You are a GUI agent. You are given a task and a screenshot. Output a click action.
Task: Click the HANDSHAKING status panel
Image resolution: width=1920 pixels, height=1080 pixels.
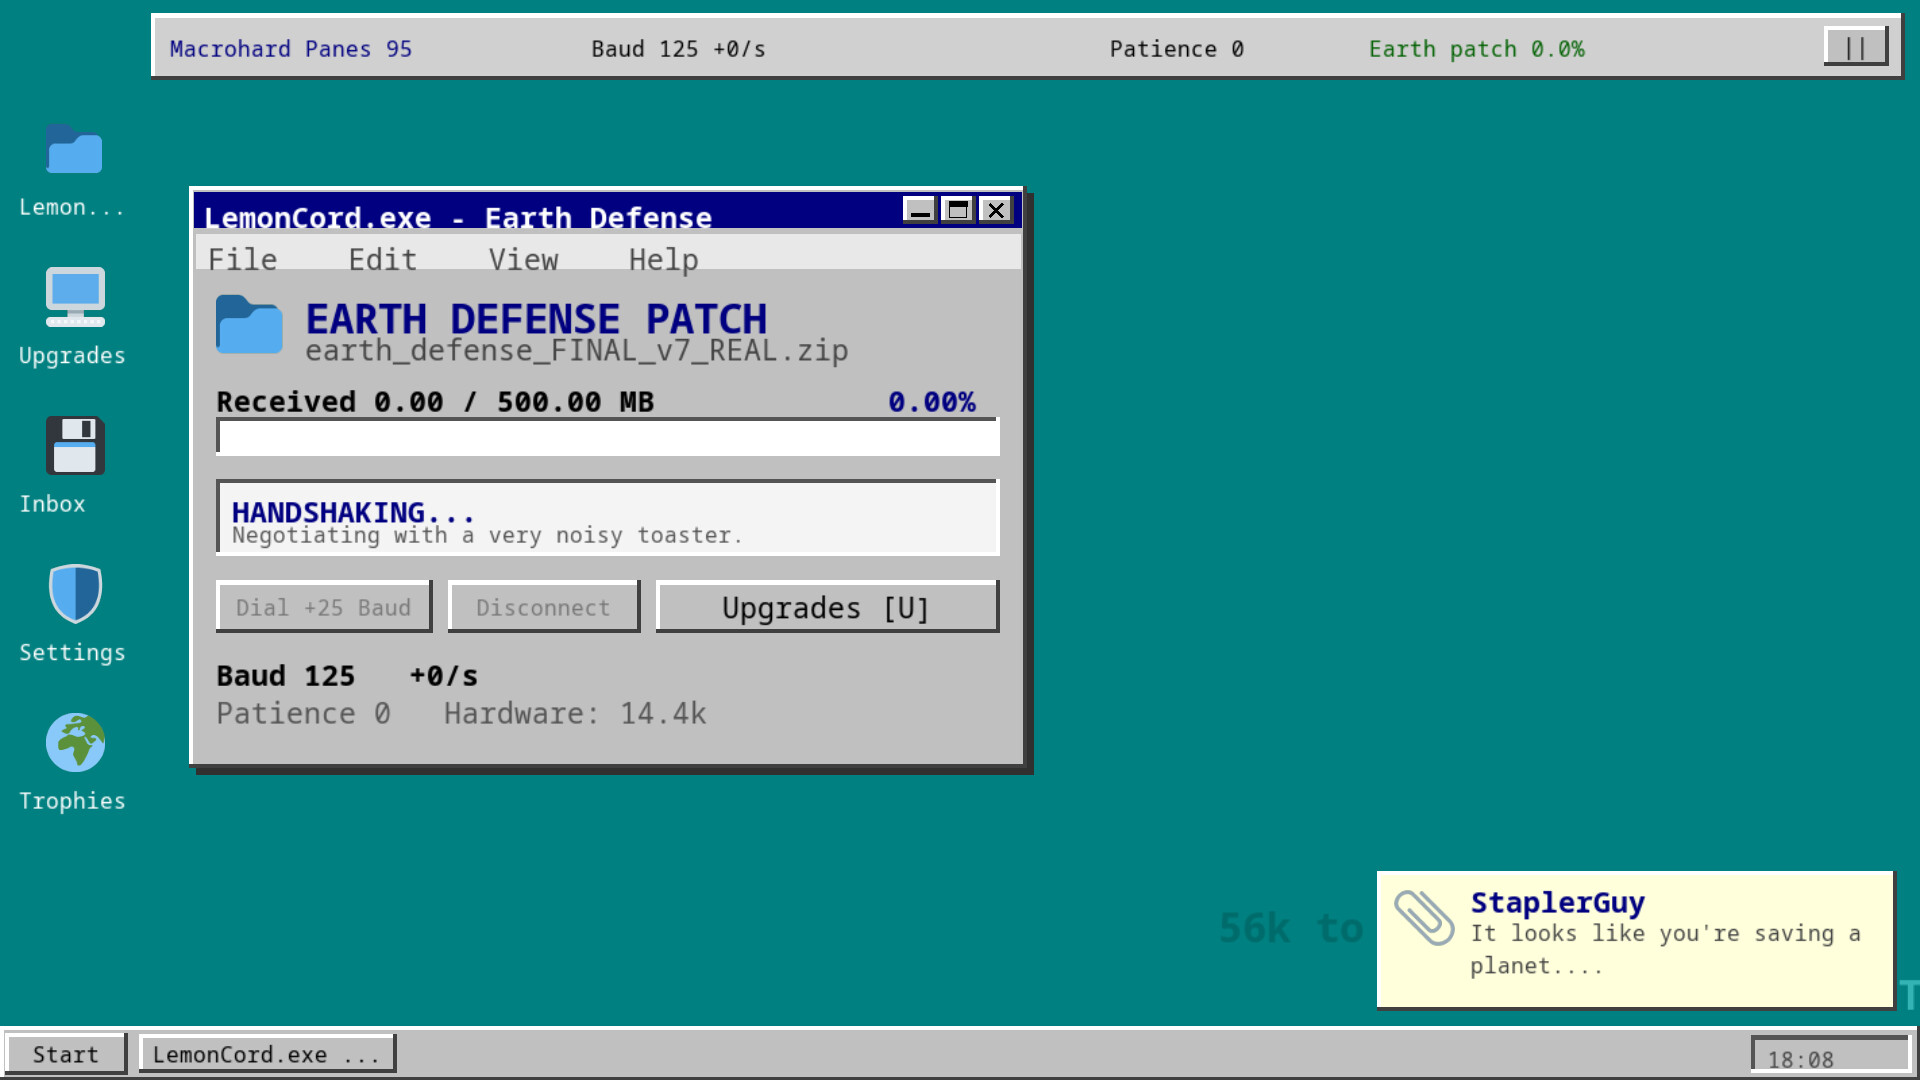point(608,518)
